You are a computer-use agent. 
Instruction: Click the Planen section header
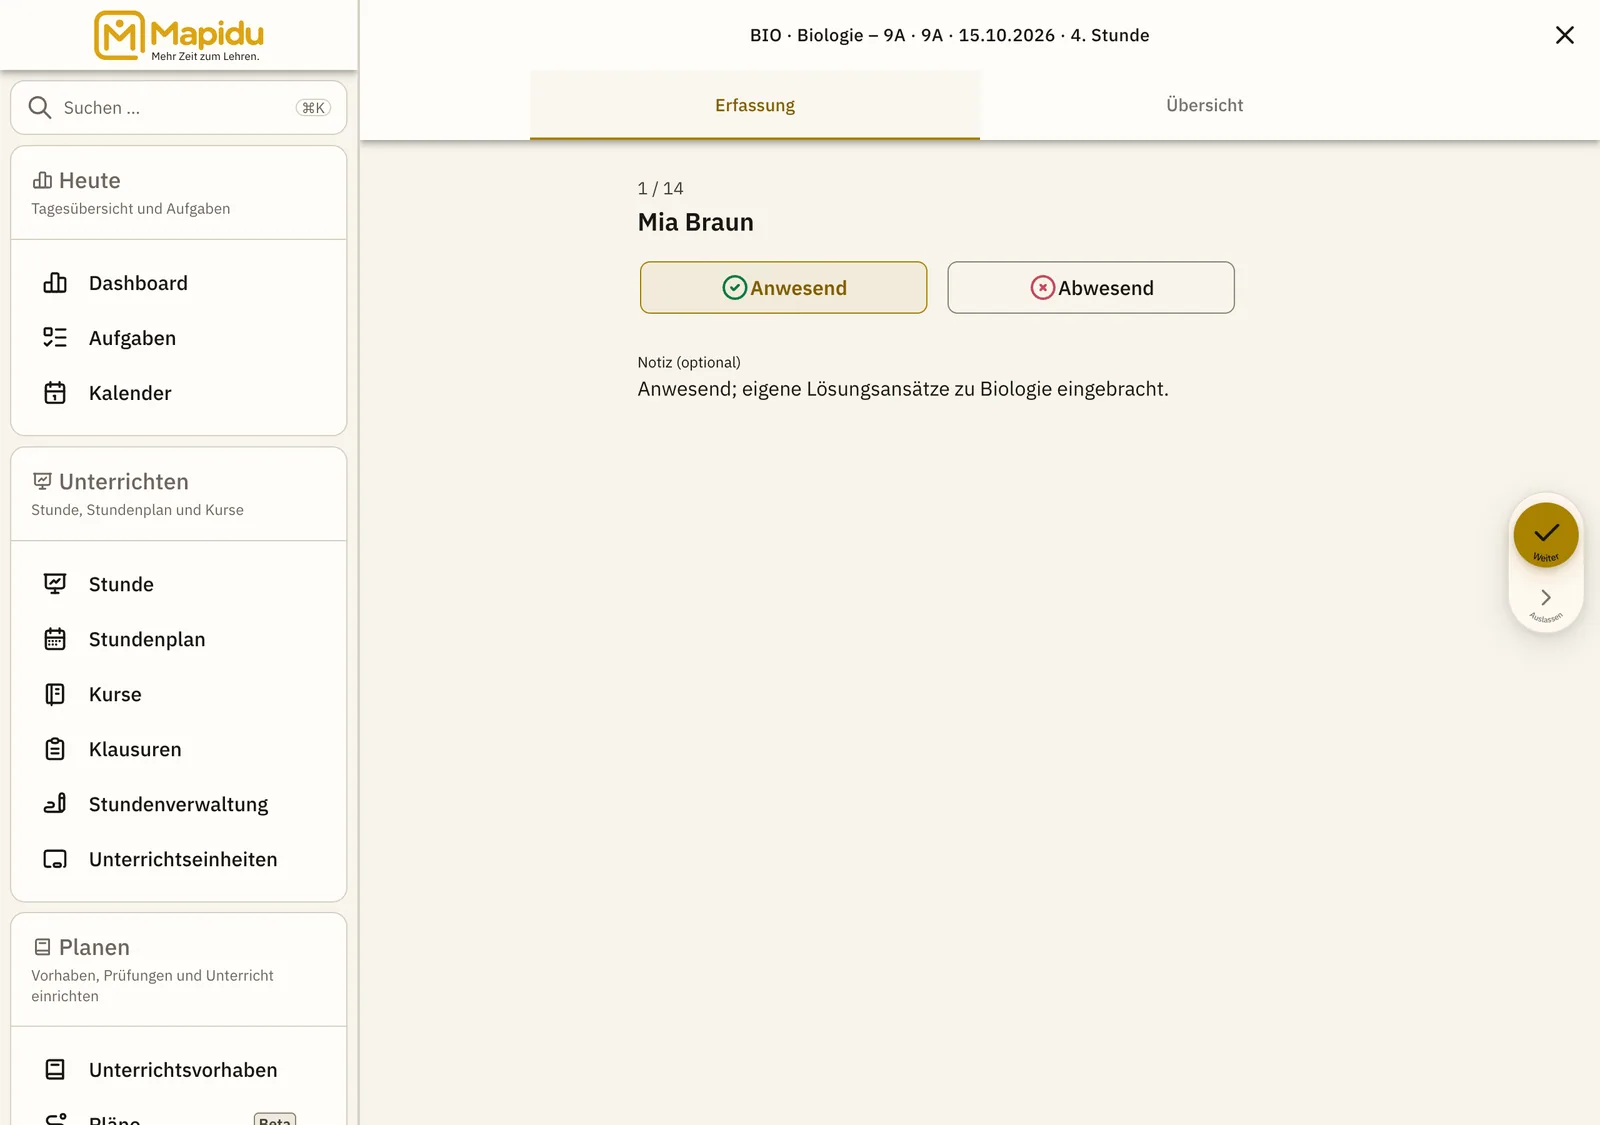tap(179, 970)
